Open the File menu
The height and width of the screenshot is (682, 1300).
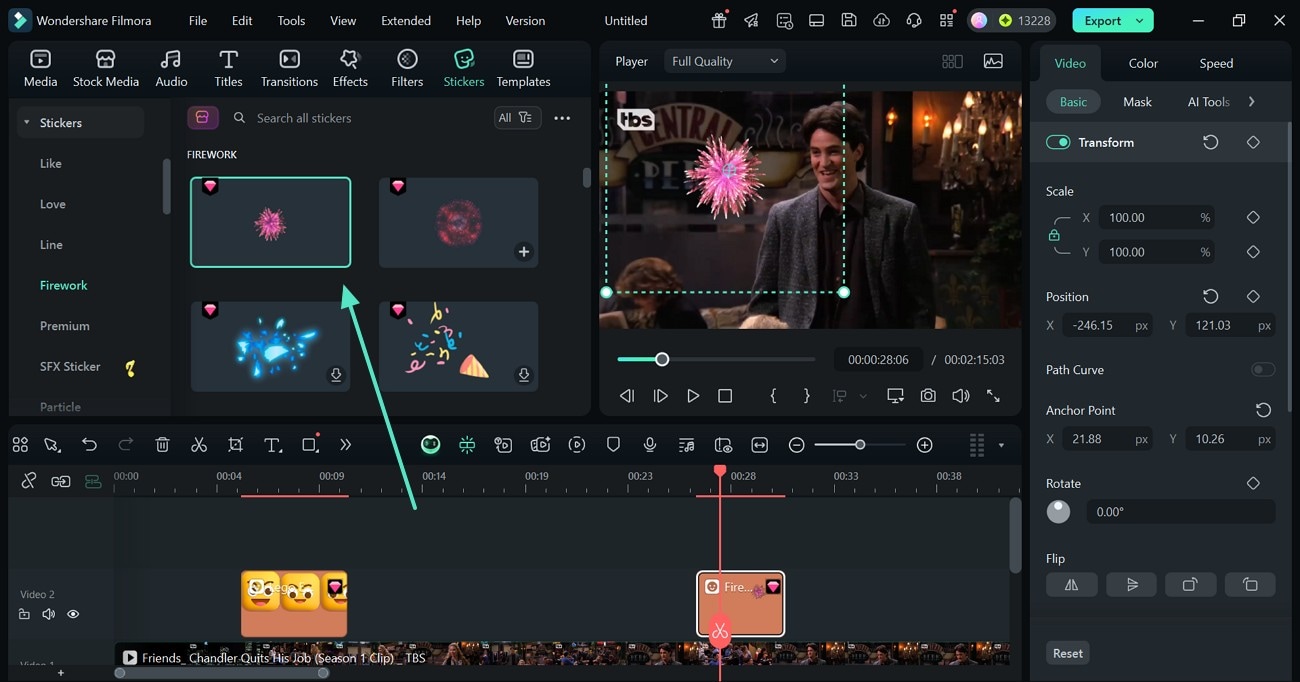198,20
